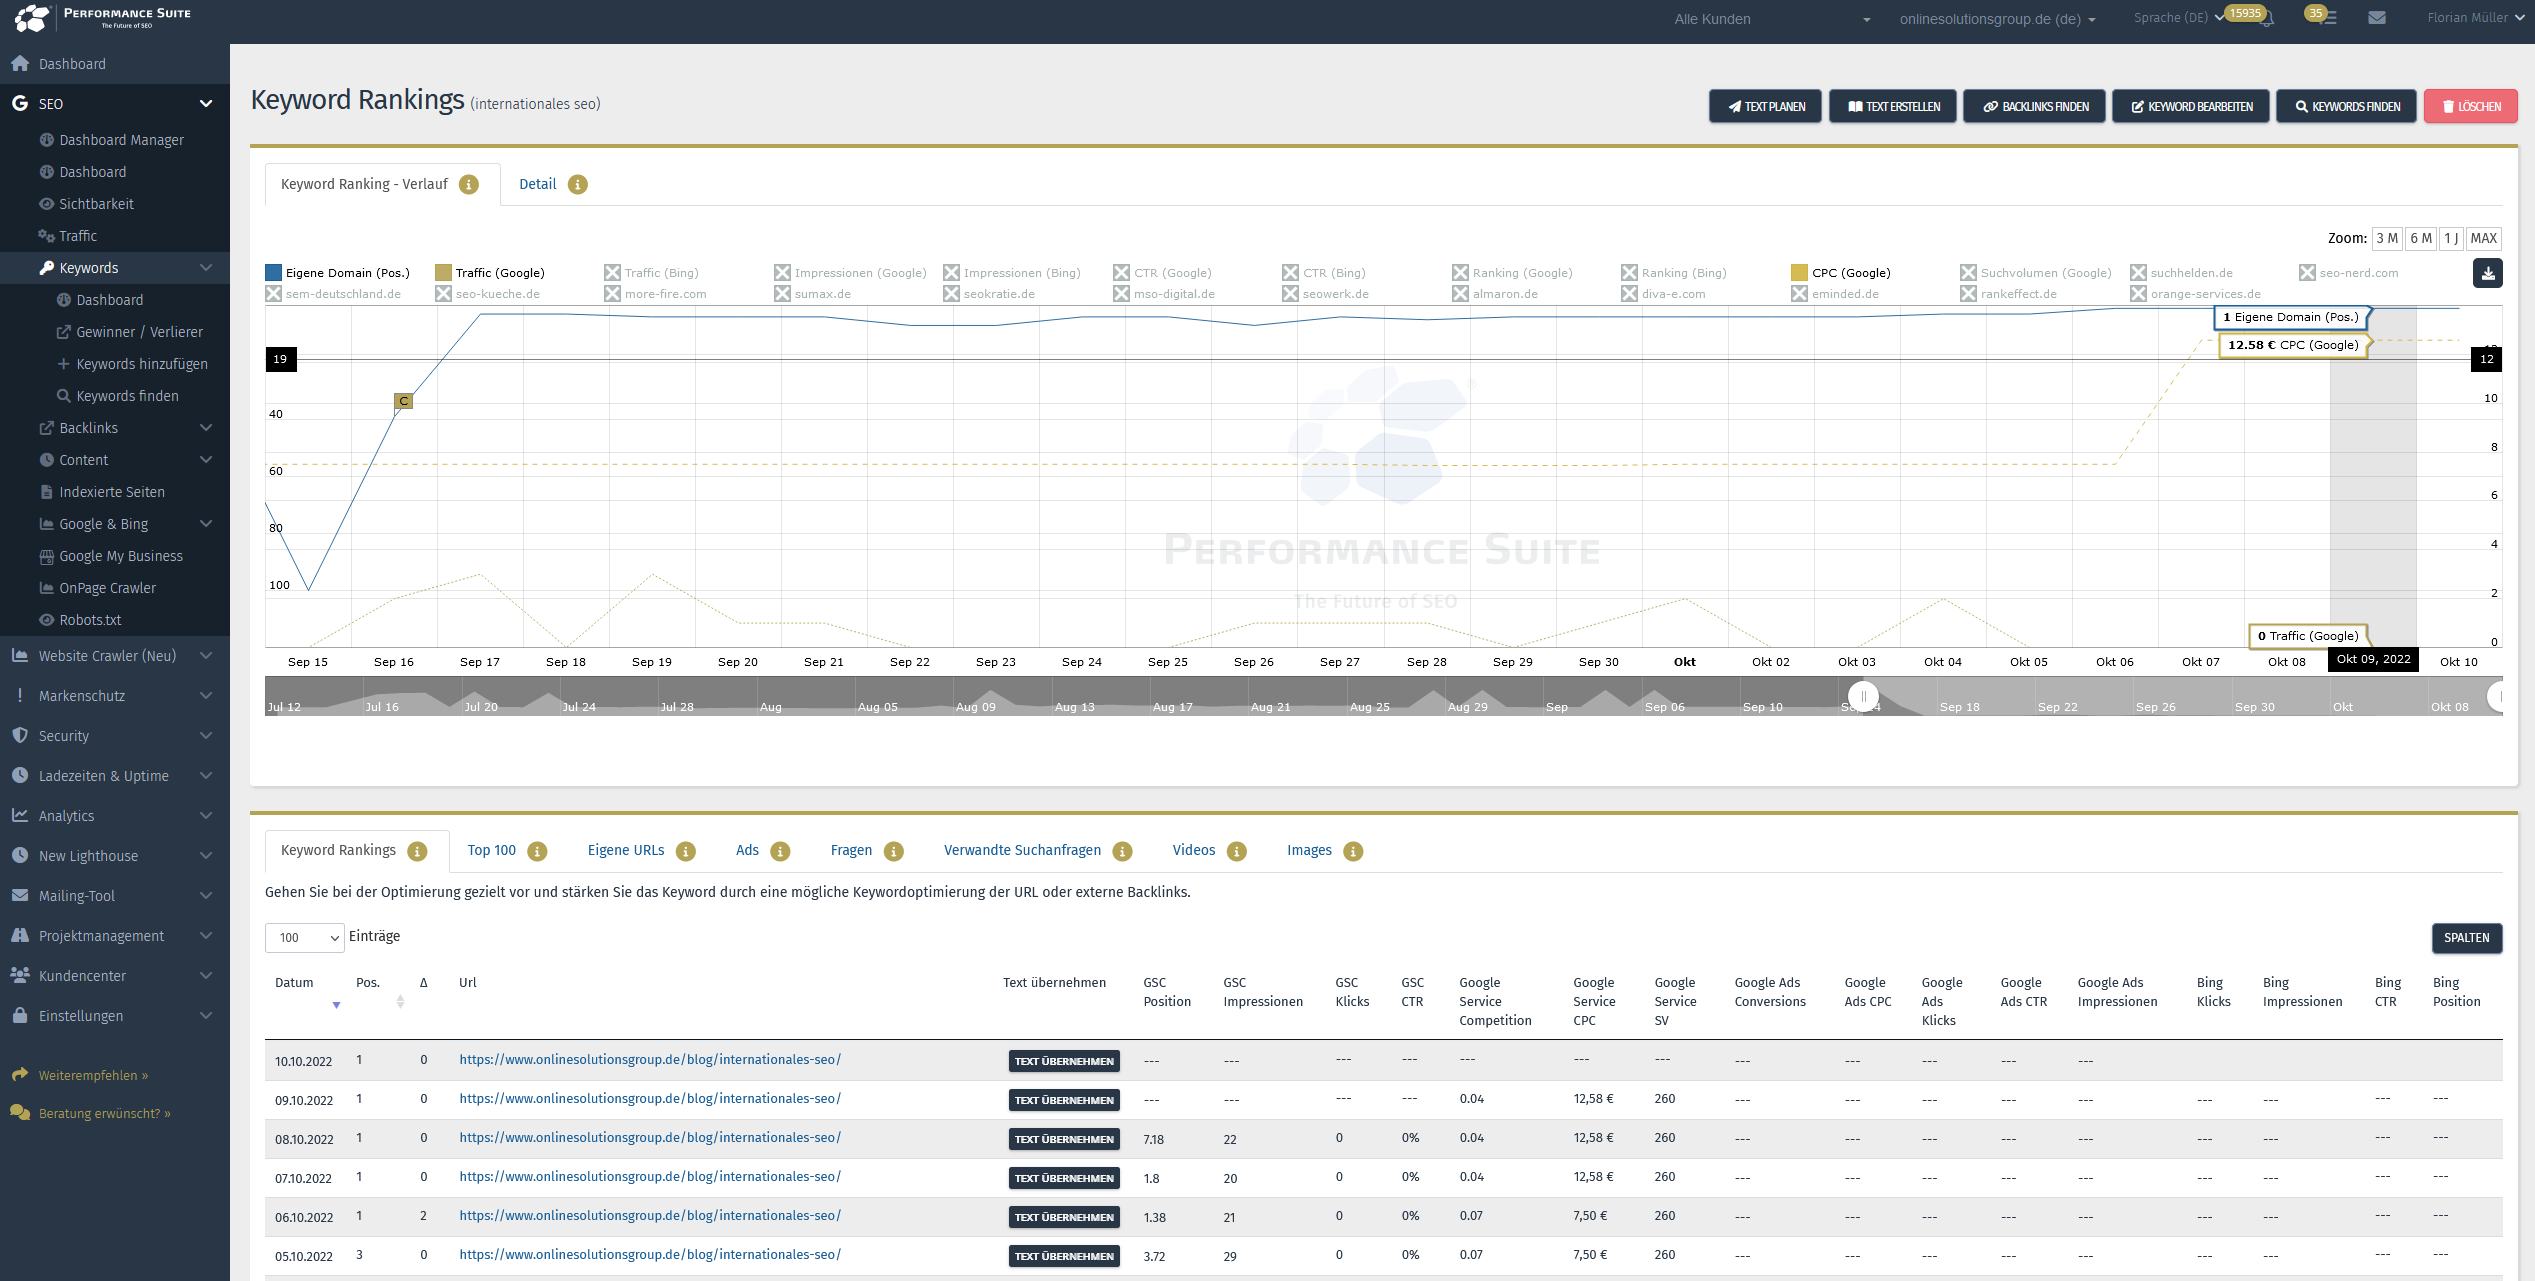Viewport: 2535px width, 1281px height.
Task: Click info icon beside Top 100 tab
Action: [x=537, y=851]
